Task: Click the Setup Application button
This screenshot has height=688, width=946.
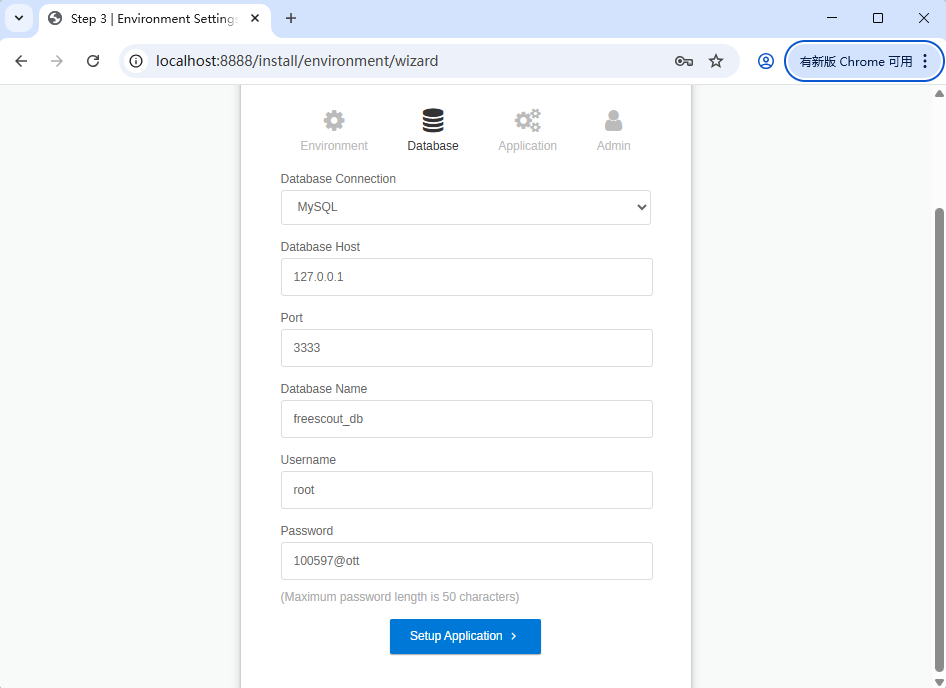Action: coord(465,636)
